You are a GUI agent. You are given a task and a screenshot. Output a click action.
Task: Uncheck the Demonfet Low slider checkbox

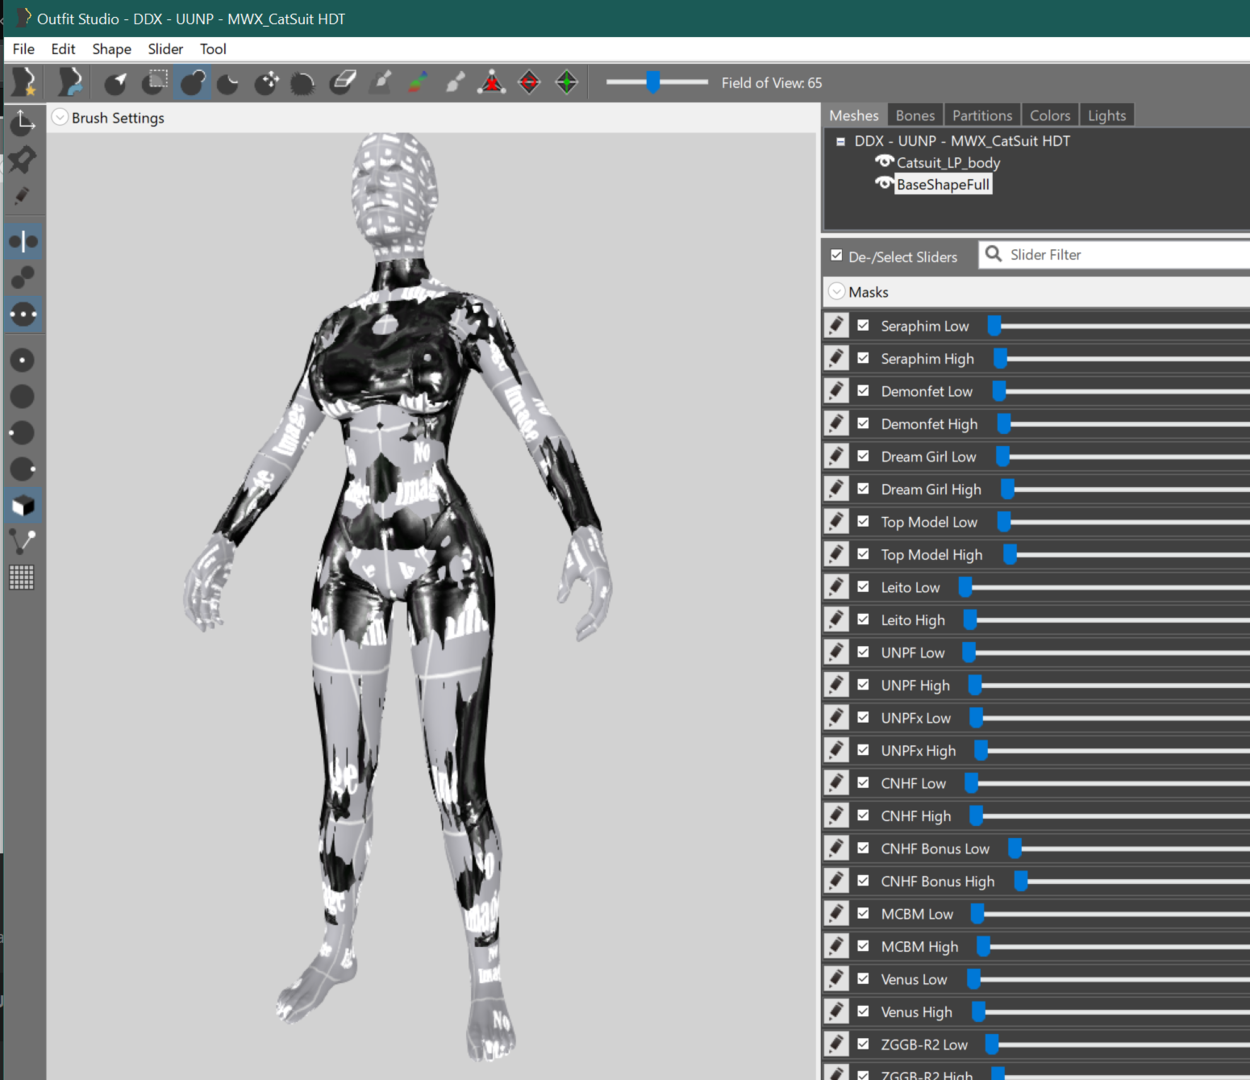pos(863,390)
